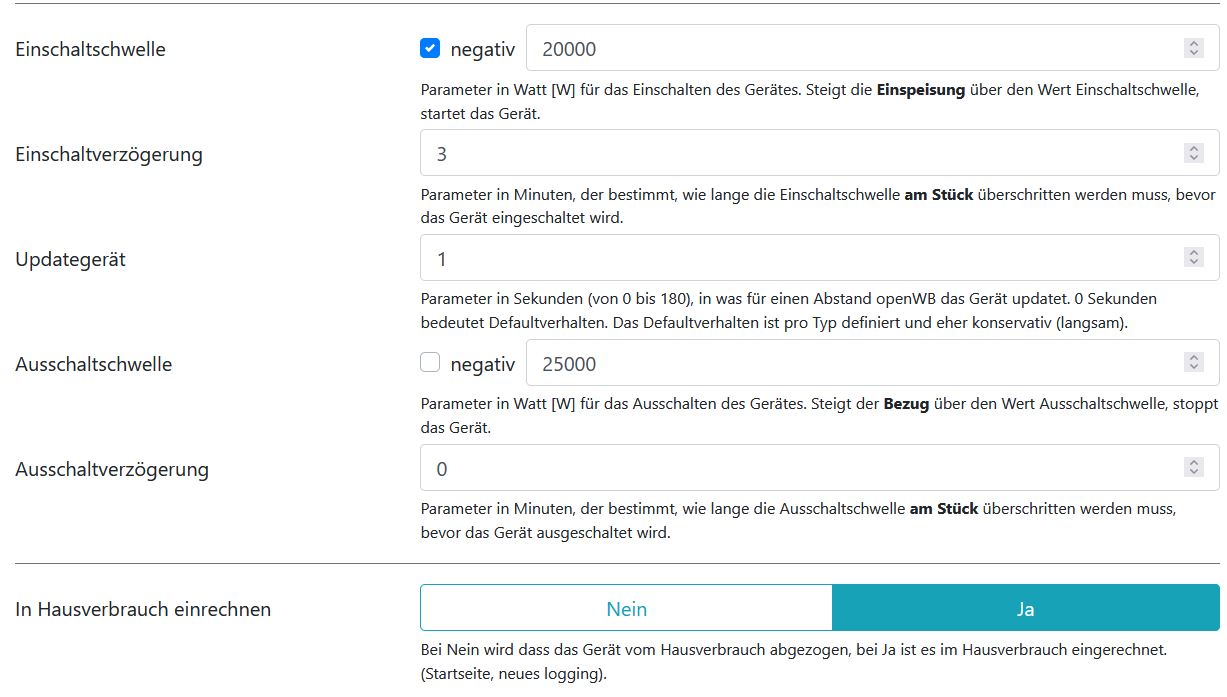Uncheck the negativ checkbox for Einschaltschwelle

click(x=430, y=48)
